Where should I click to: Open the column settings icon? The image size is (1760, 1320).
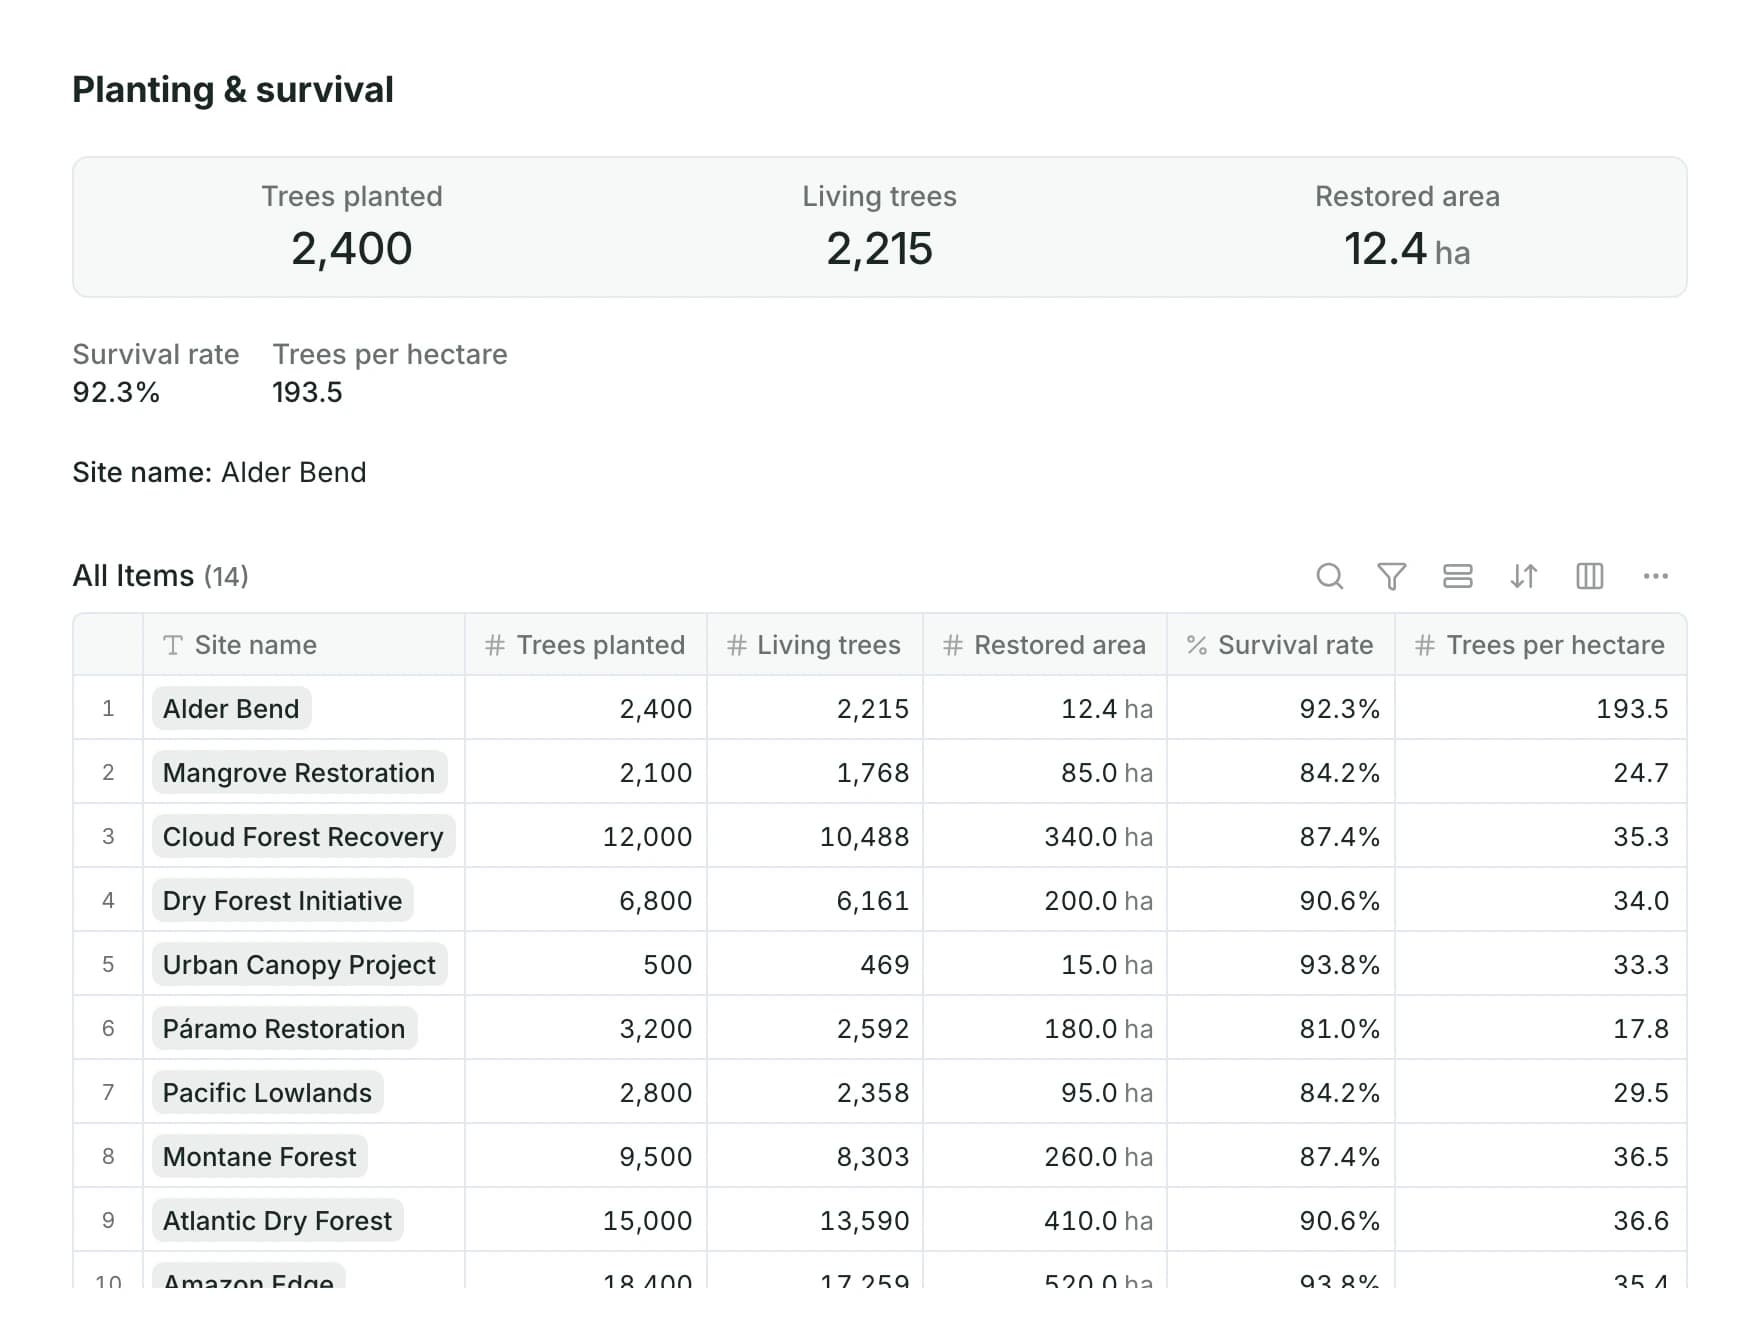tap(1589, 576)
